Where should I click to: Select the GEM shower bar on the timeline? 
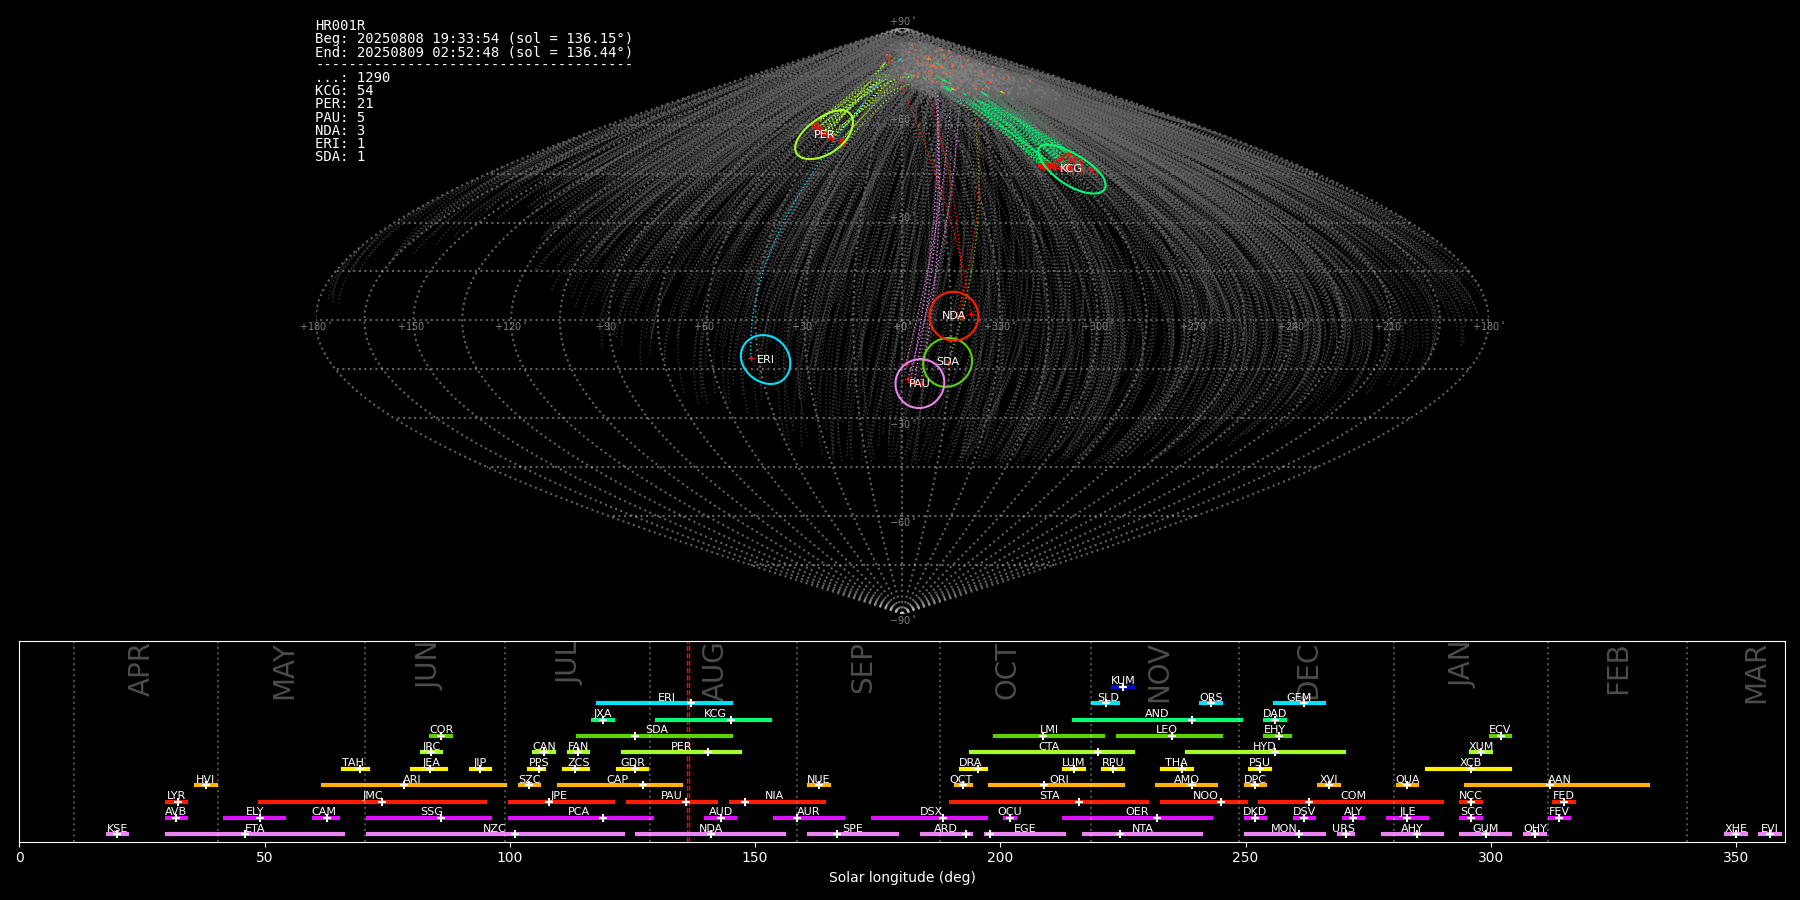coord(1299,703)
